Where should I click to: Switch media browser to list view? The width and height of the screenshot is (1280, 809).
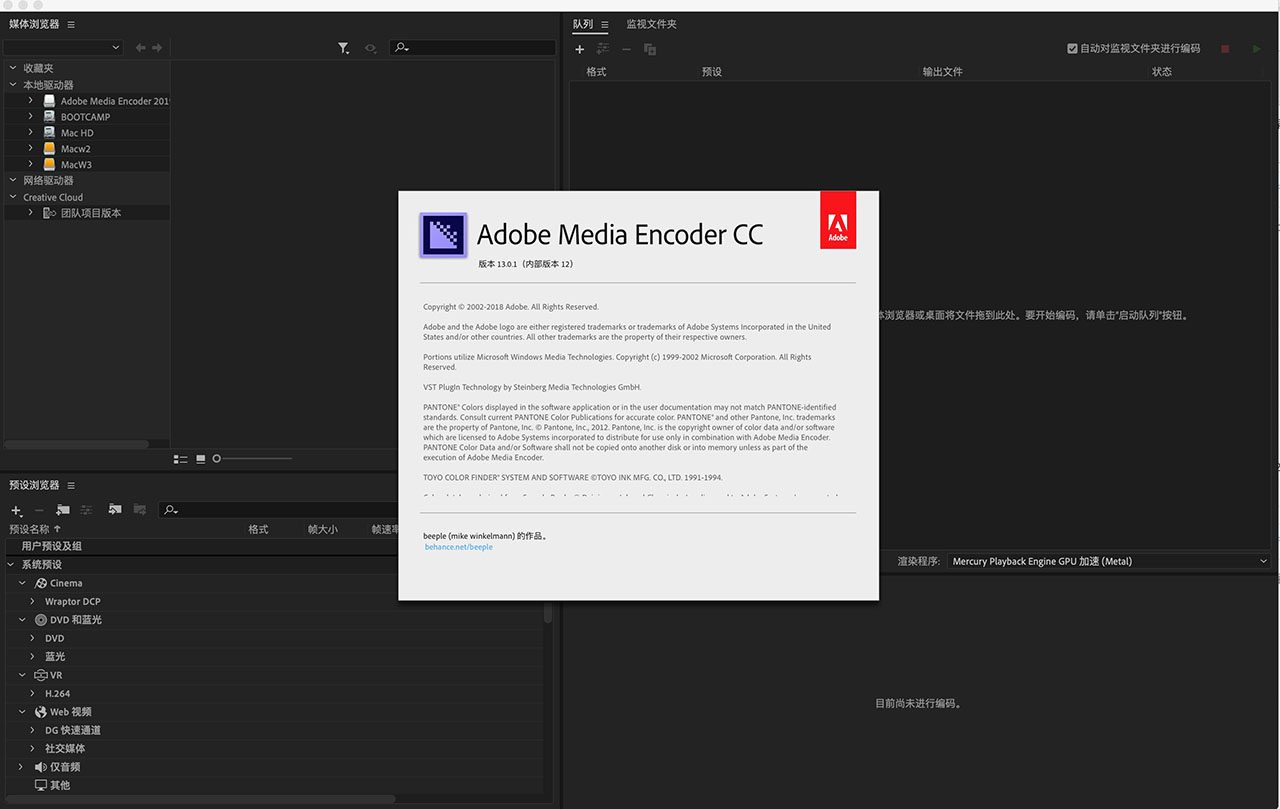pyautogui.click(x=181, y=459)
